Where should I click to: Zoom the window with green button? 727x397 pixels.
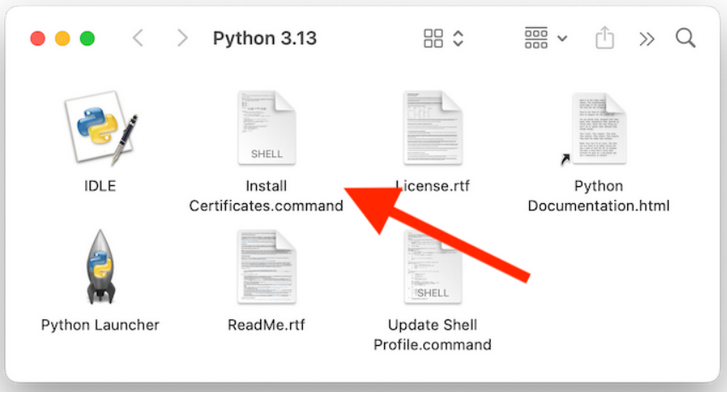pos(87,38)
